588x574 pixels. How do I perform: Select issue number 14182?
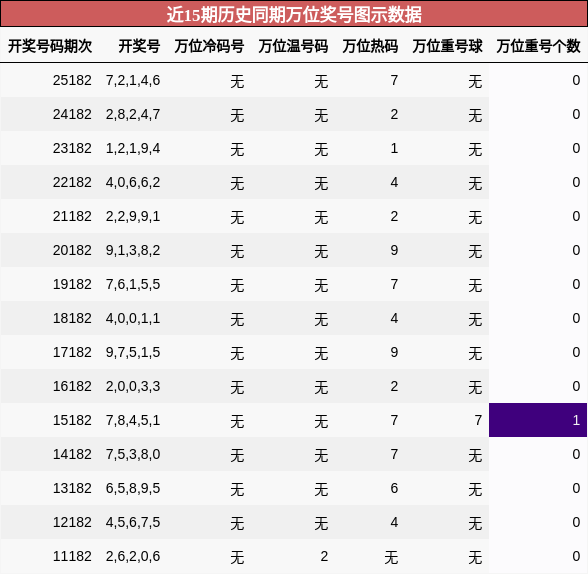[x=72, y=454]
